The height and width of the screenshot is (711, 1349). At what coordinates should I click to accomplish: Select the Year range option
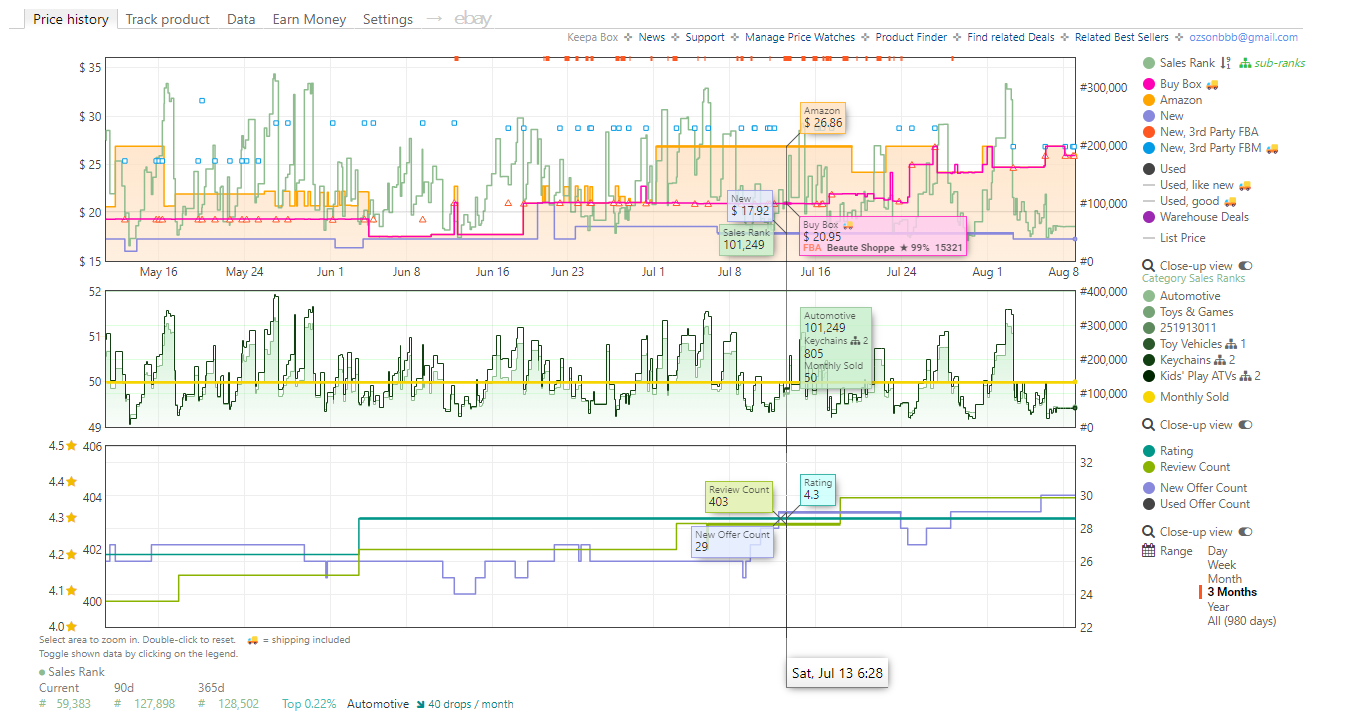click(1218, 606)
